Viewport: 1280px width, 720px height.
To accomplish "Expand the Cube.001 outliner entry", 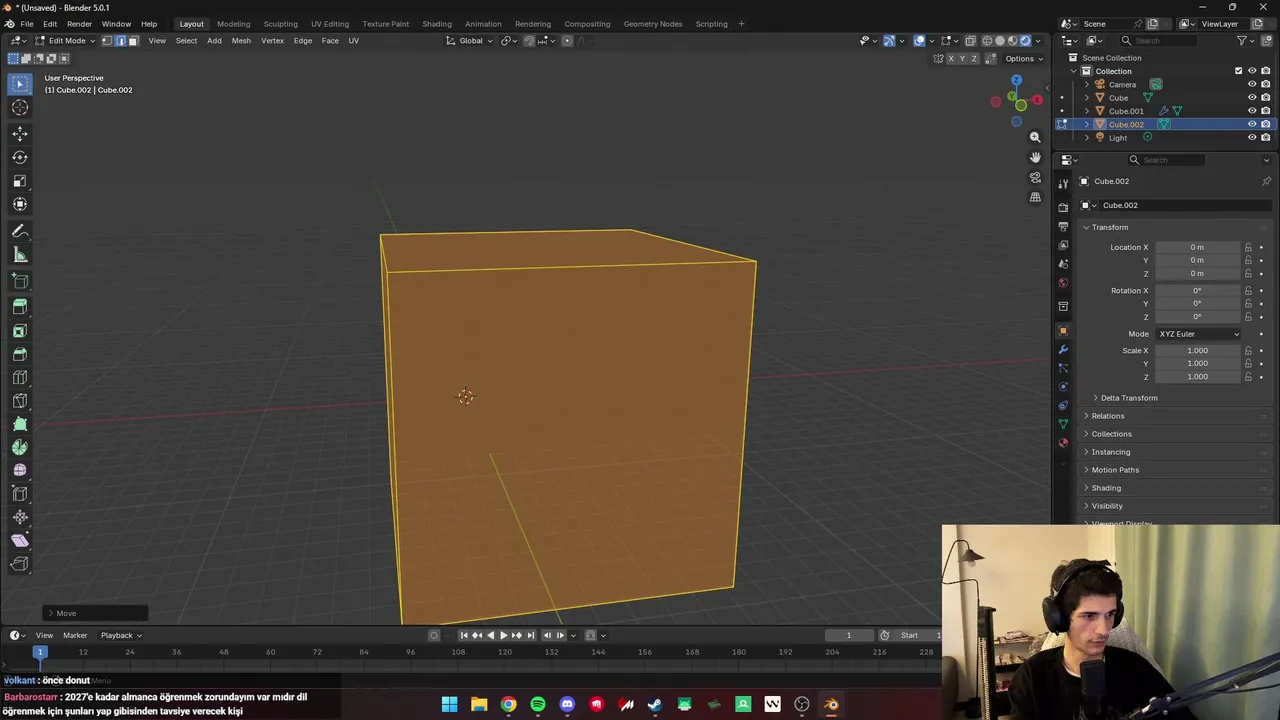I will pos(1087,111).
